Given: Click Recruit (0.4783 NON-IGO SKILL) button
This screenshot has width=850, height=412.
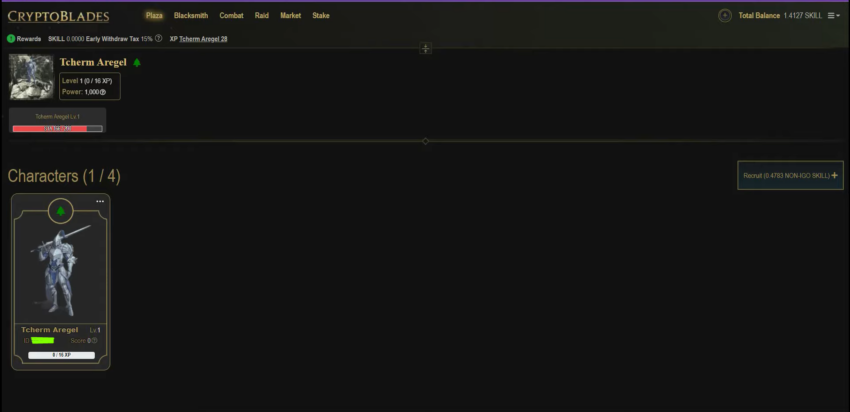Looking at the screenshot, I should pos(790,175).
